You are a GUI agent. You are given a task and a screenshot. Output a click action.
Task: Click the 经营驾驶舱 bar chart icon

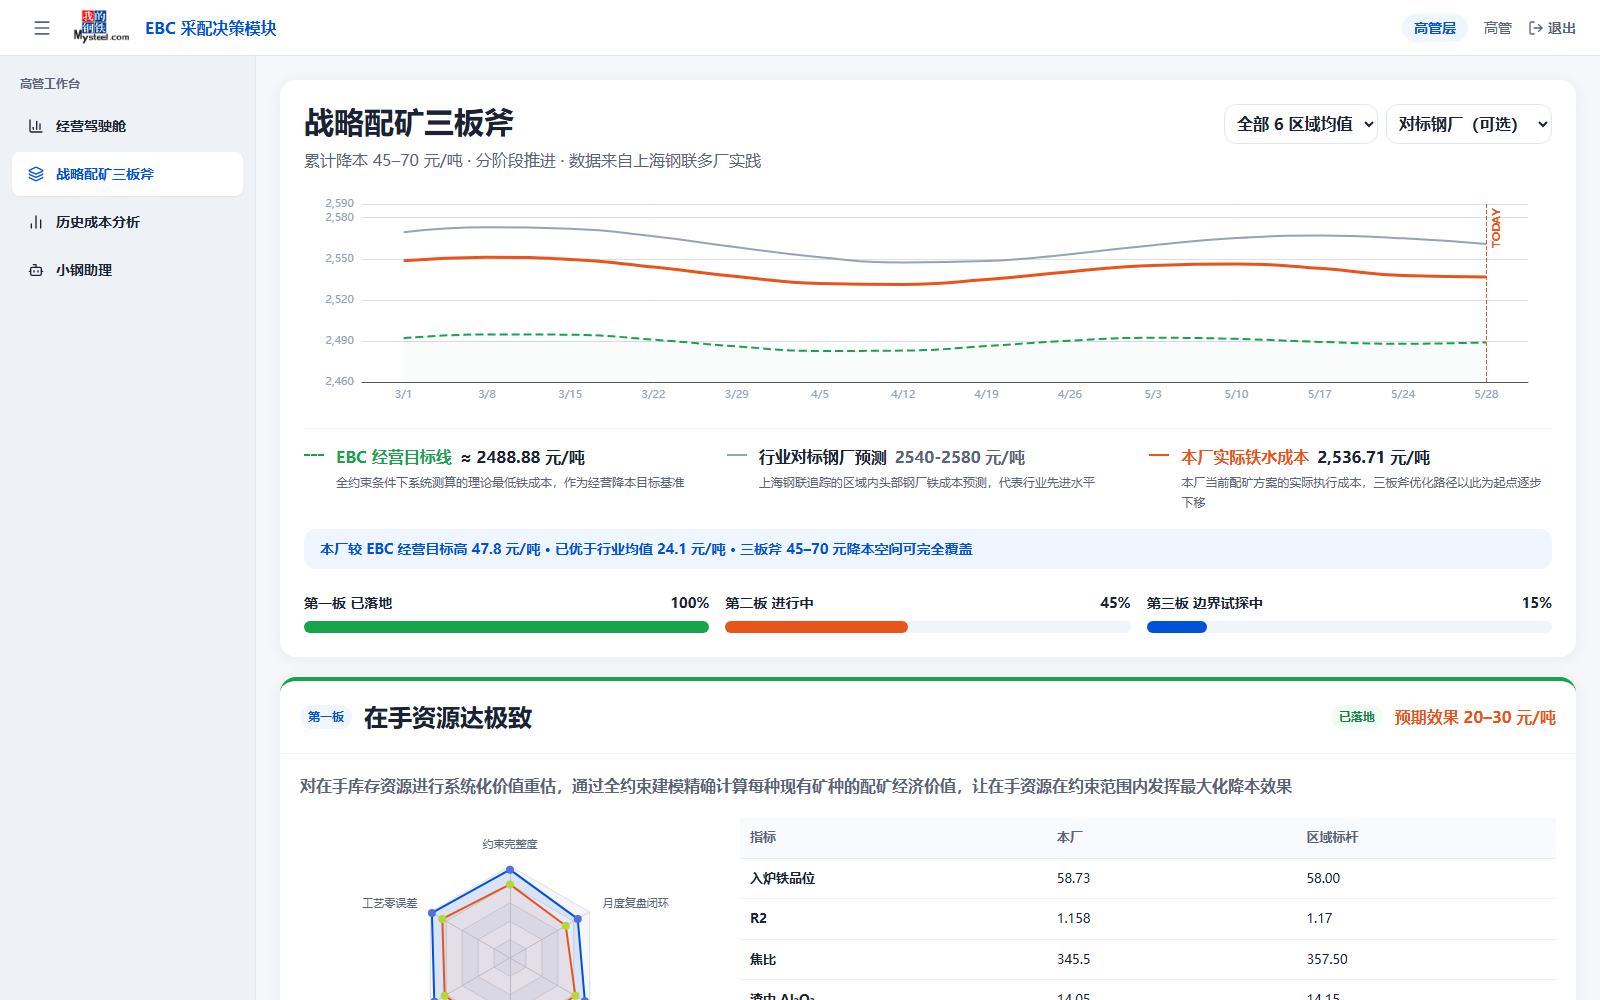pos(36,126)
